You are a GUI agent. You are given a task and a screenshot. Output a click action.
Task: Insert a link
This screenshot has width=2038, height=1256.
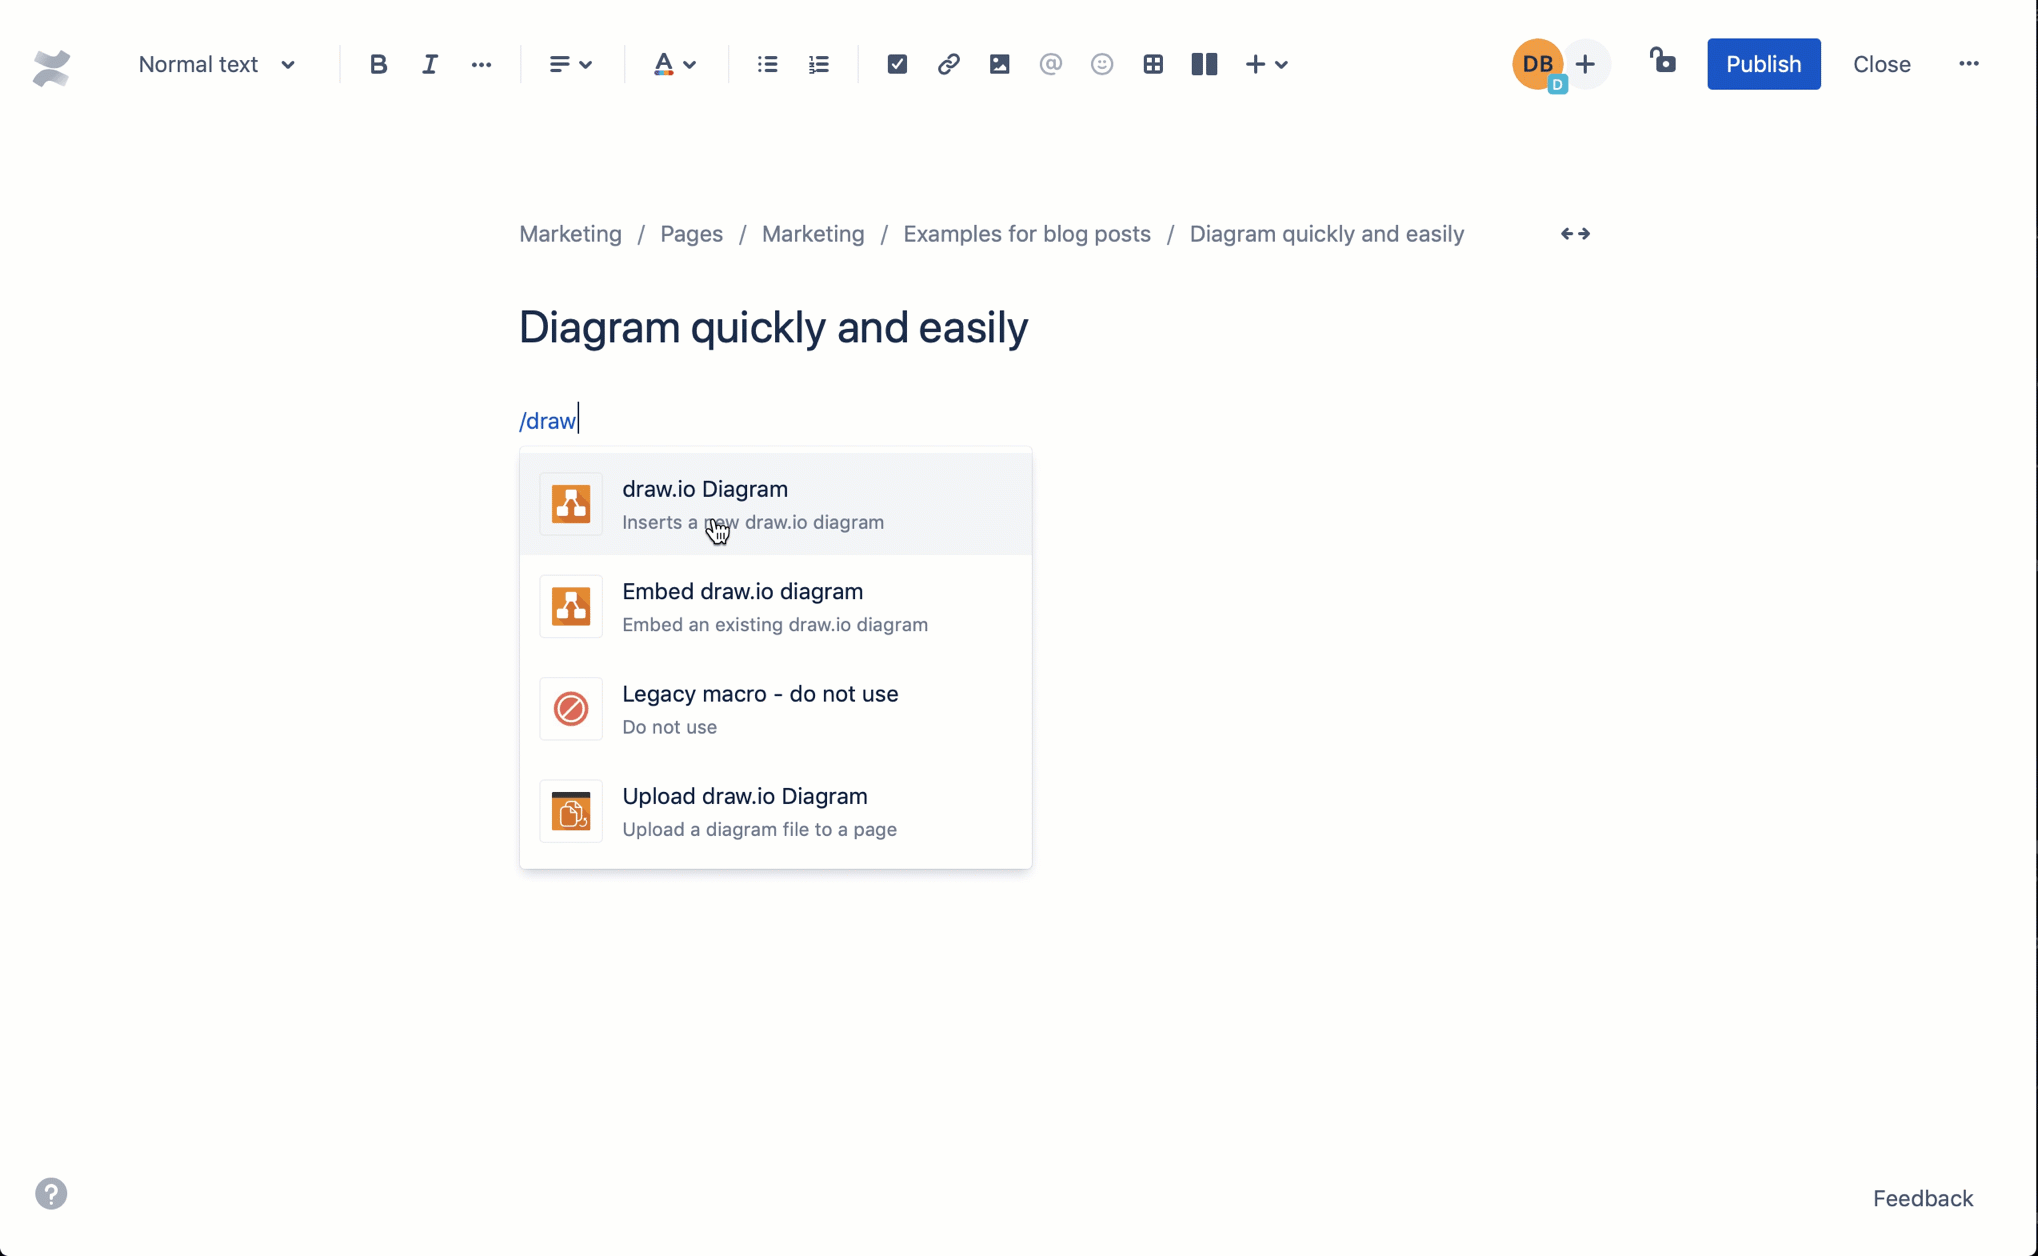tap(947, 64)
